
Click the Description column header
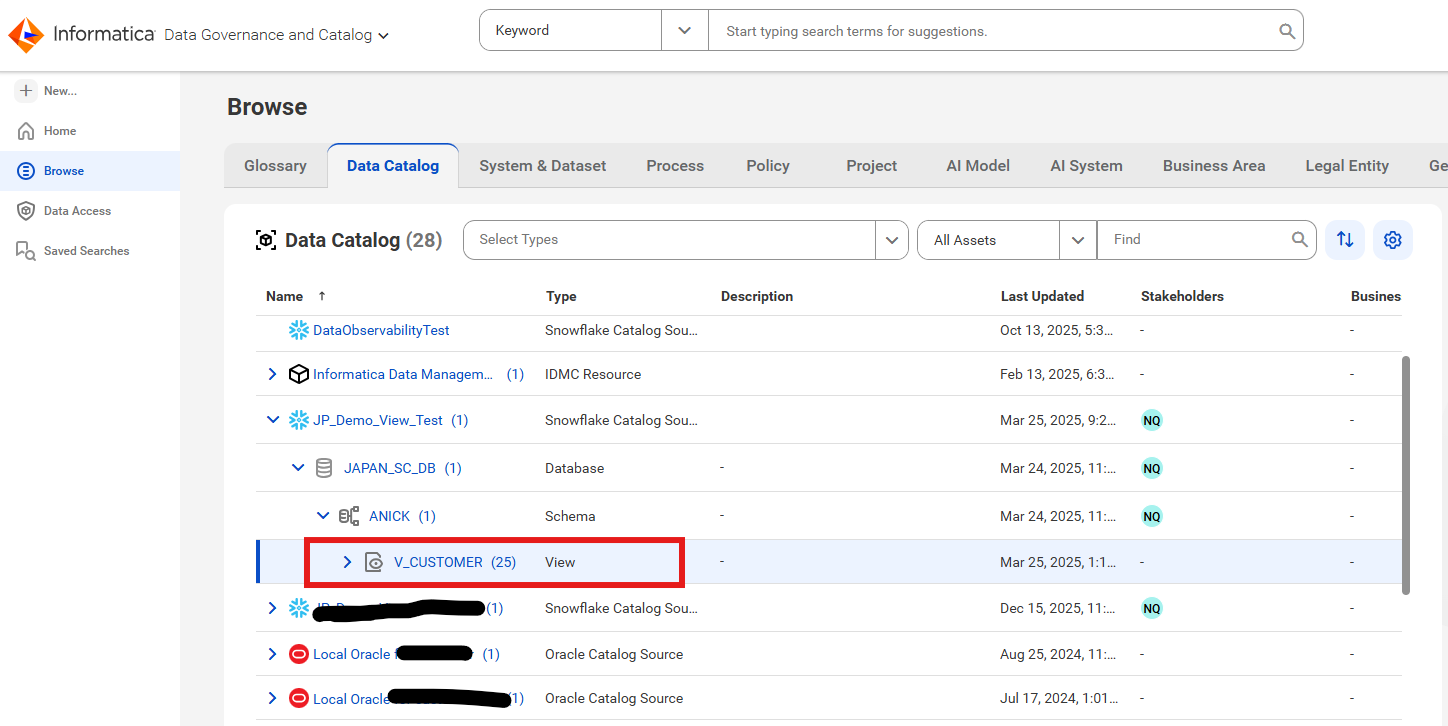(757, 296)
